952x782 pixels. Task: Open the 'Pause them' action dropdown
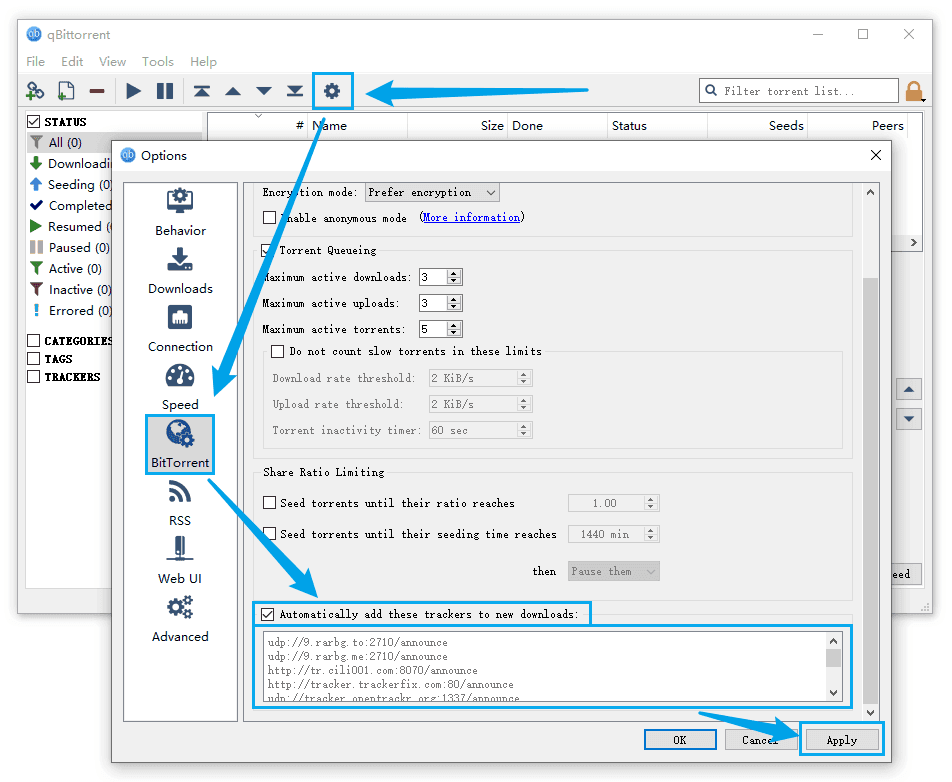(613, 570)
